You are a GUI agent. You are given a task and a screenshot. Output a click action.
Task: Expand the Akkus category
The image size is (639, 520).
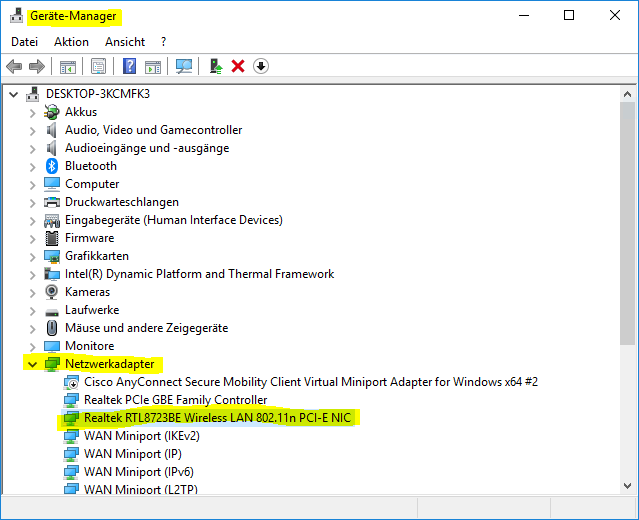(x=32, y=112)
